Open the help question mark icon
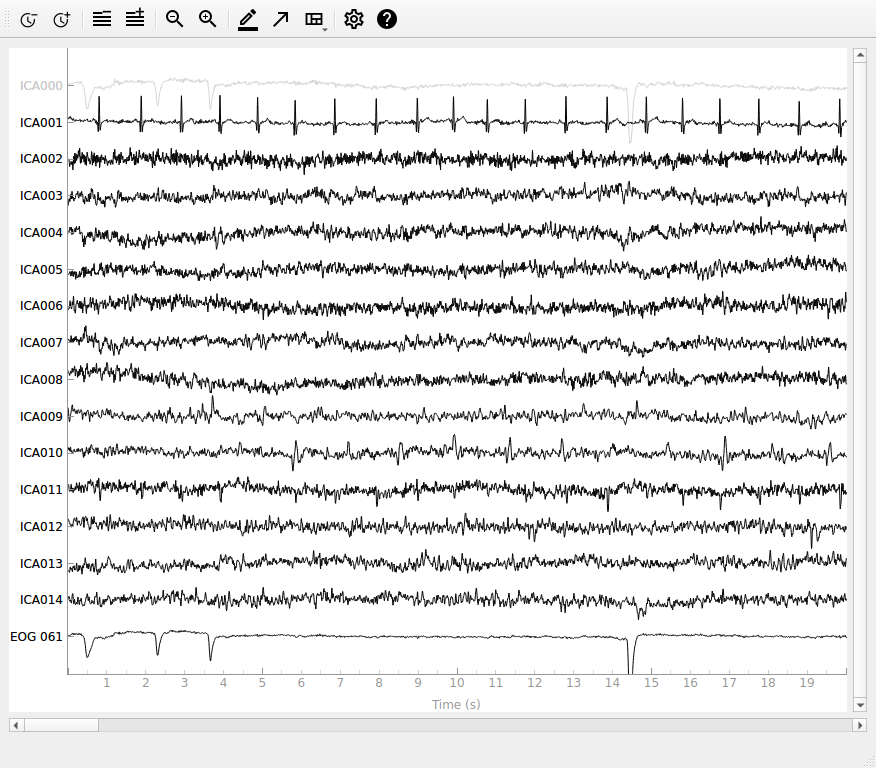Screen dimensions: 876x768 coord(387,19)
